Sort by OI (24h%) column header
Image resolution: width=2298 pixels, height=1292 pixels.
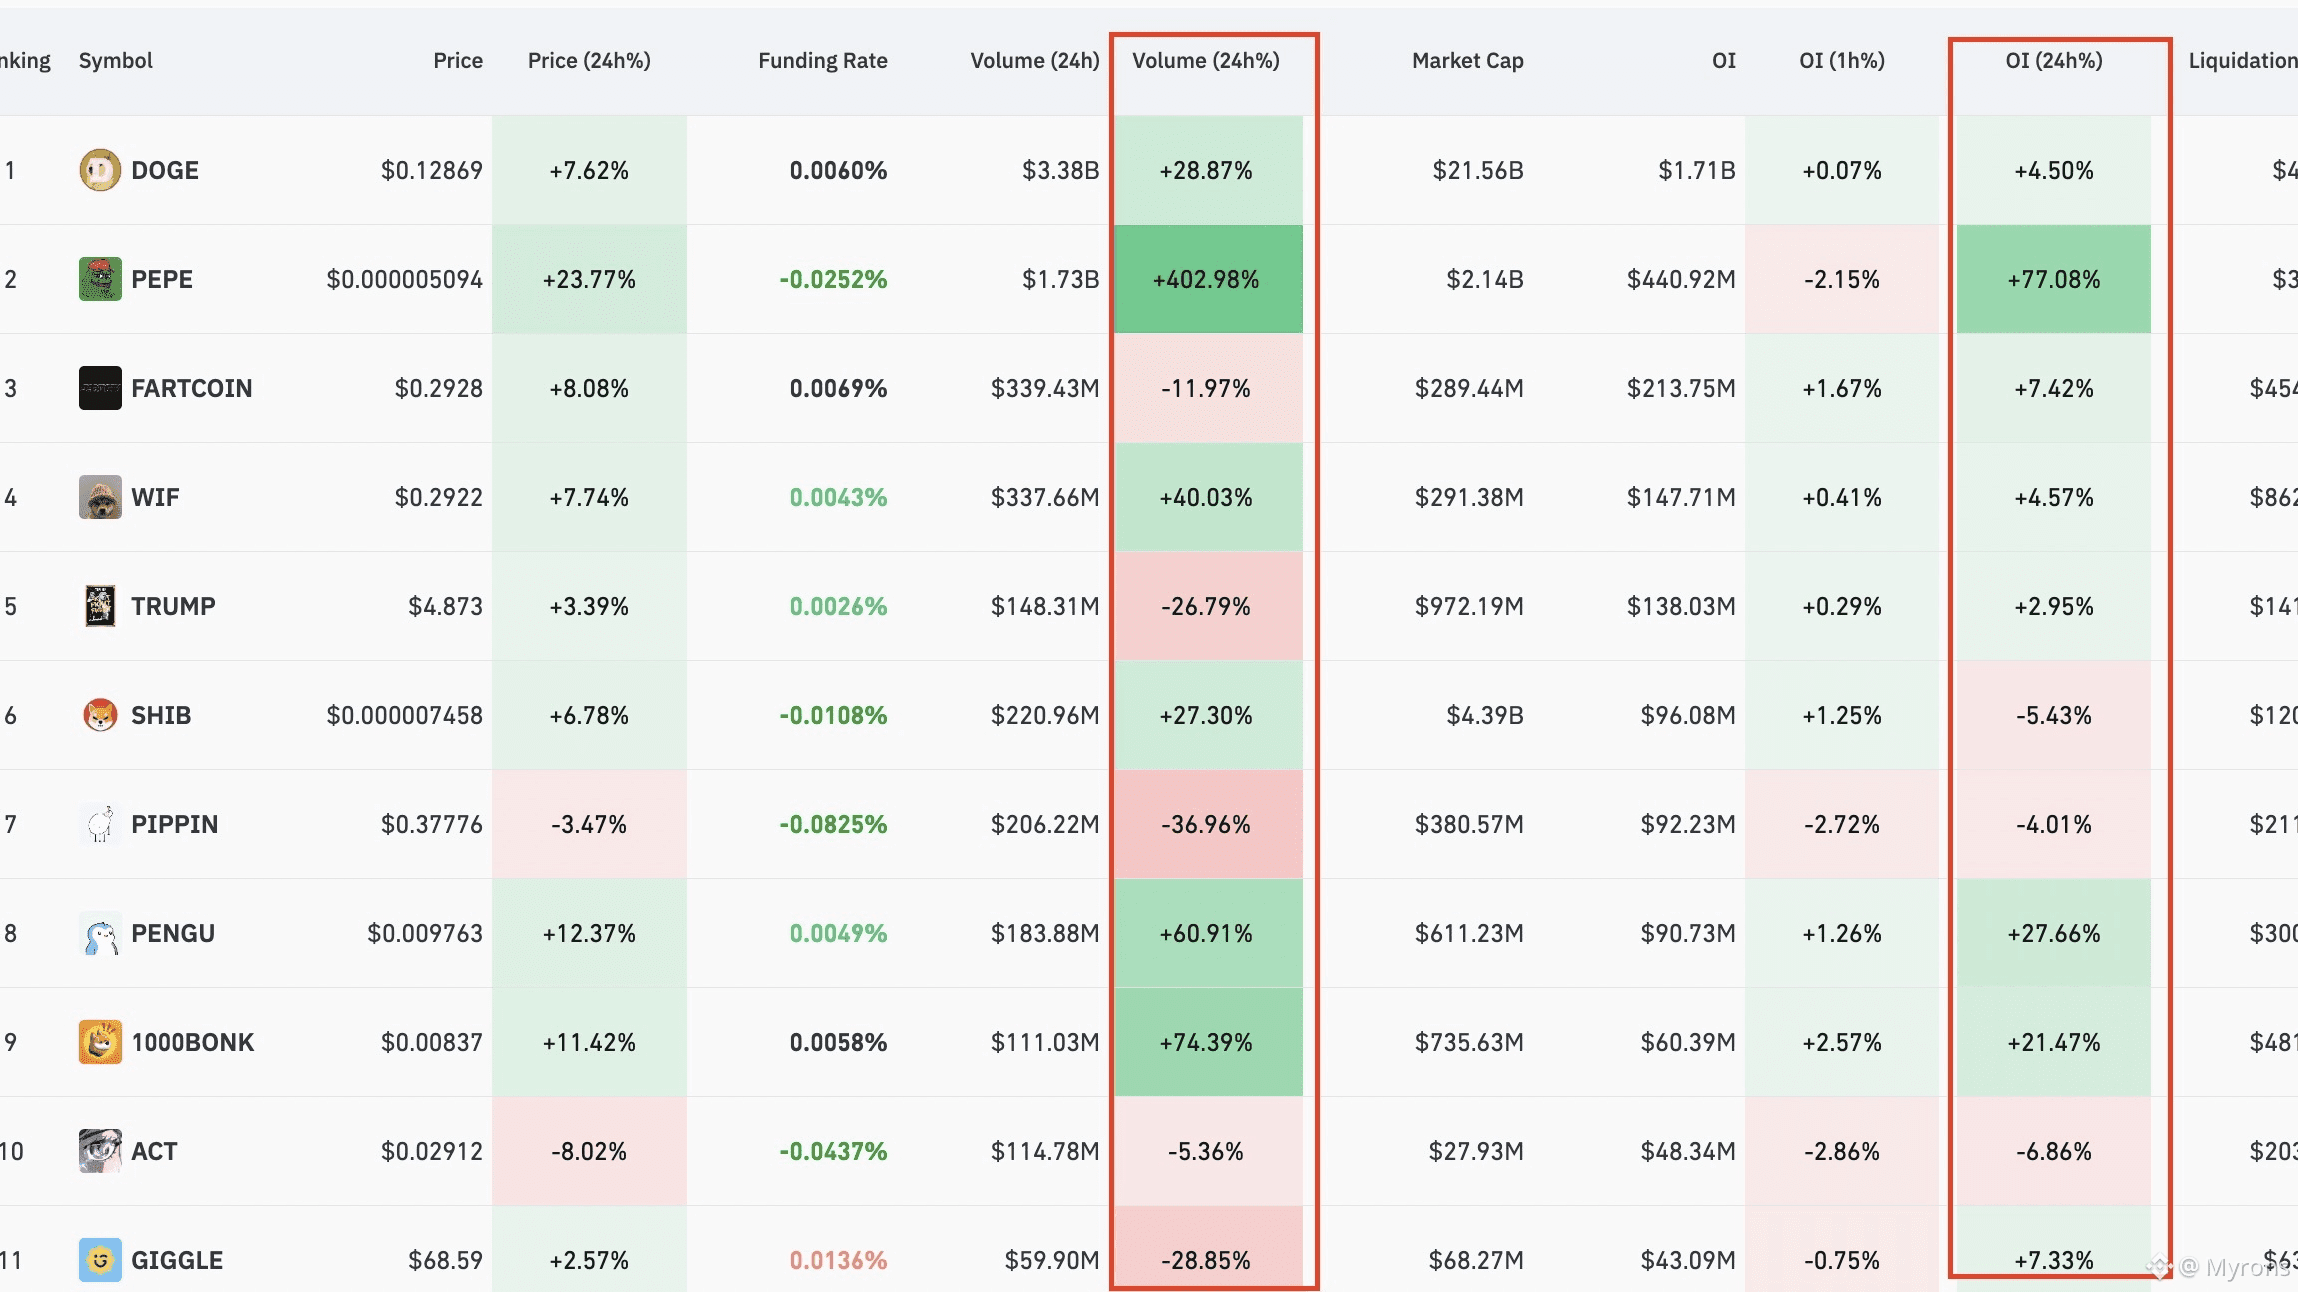coord(2053,61)
